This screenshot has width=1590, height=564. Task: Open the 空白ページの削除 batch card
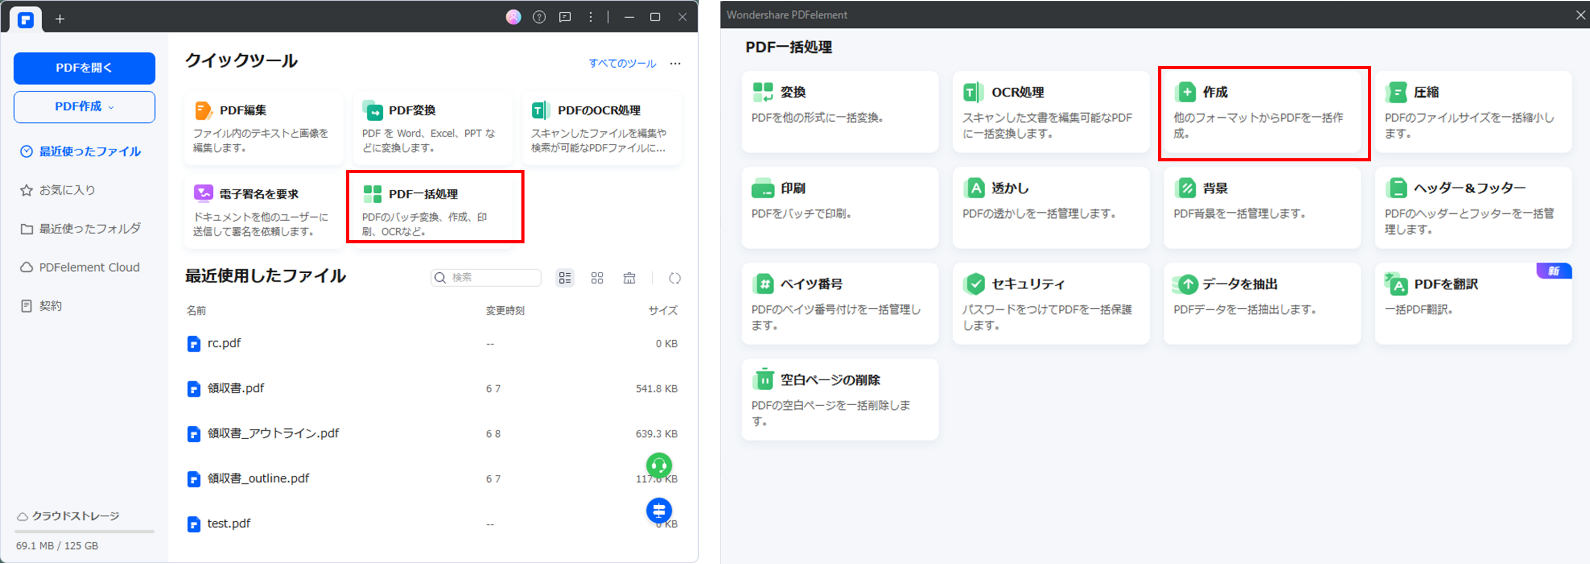coord(840,400)
